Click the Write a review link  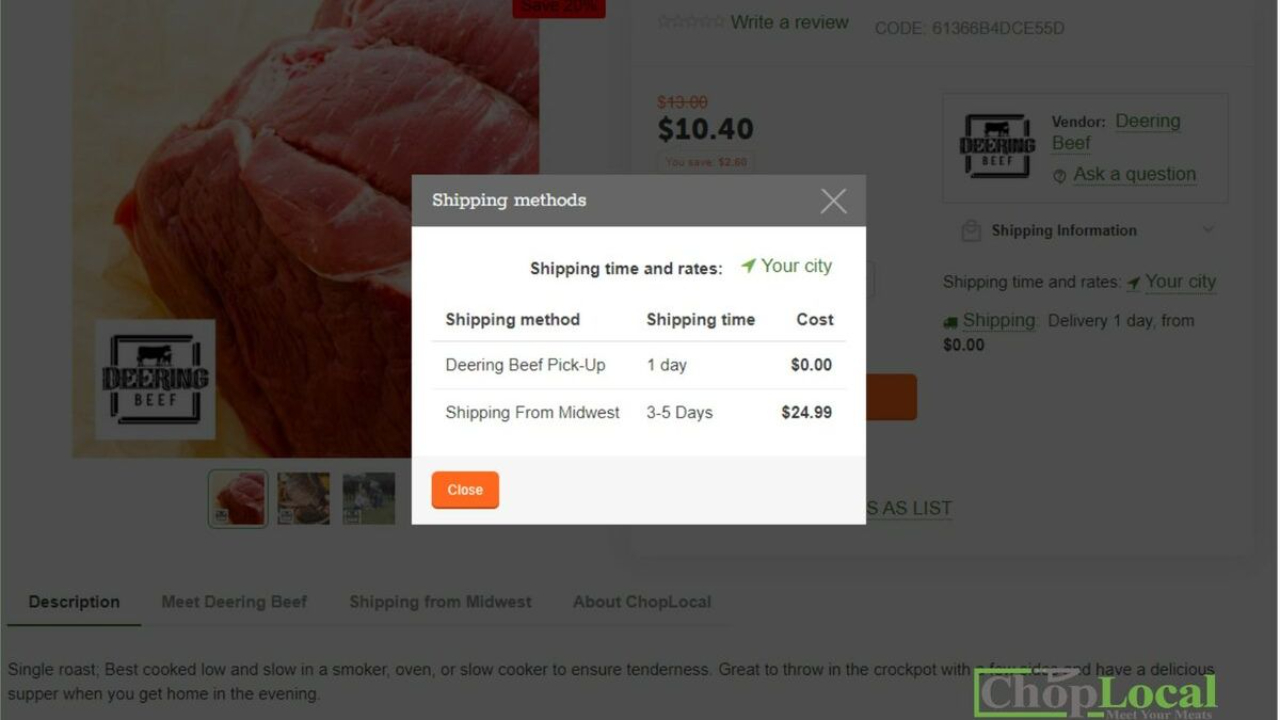click(789, 22)
